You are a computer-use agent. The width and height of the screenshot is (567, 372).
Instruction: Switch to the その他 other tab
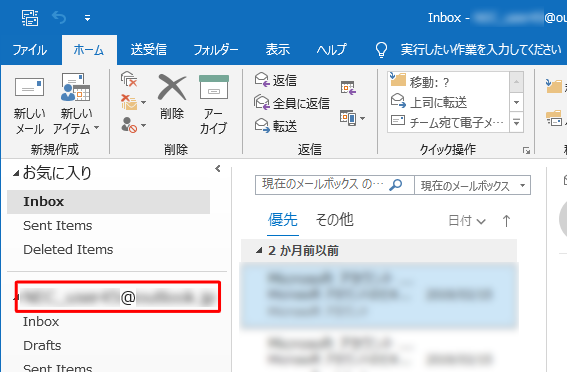coord(334,220)
